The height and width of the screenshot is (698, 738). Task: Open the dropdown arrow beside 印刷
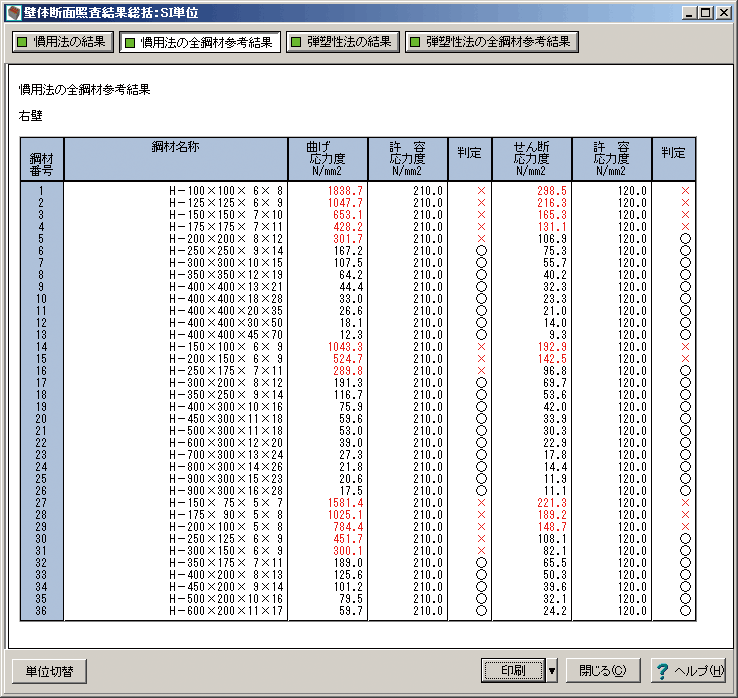coord(552,670)
